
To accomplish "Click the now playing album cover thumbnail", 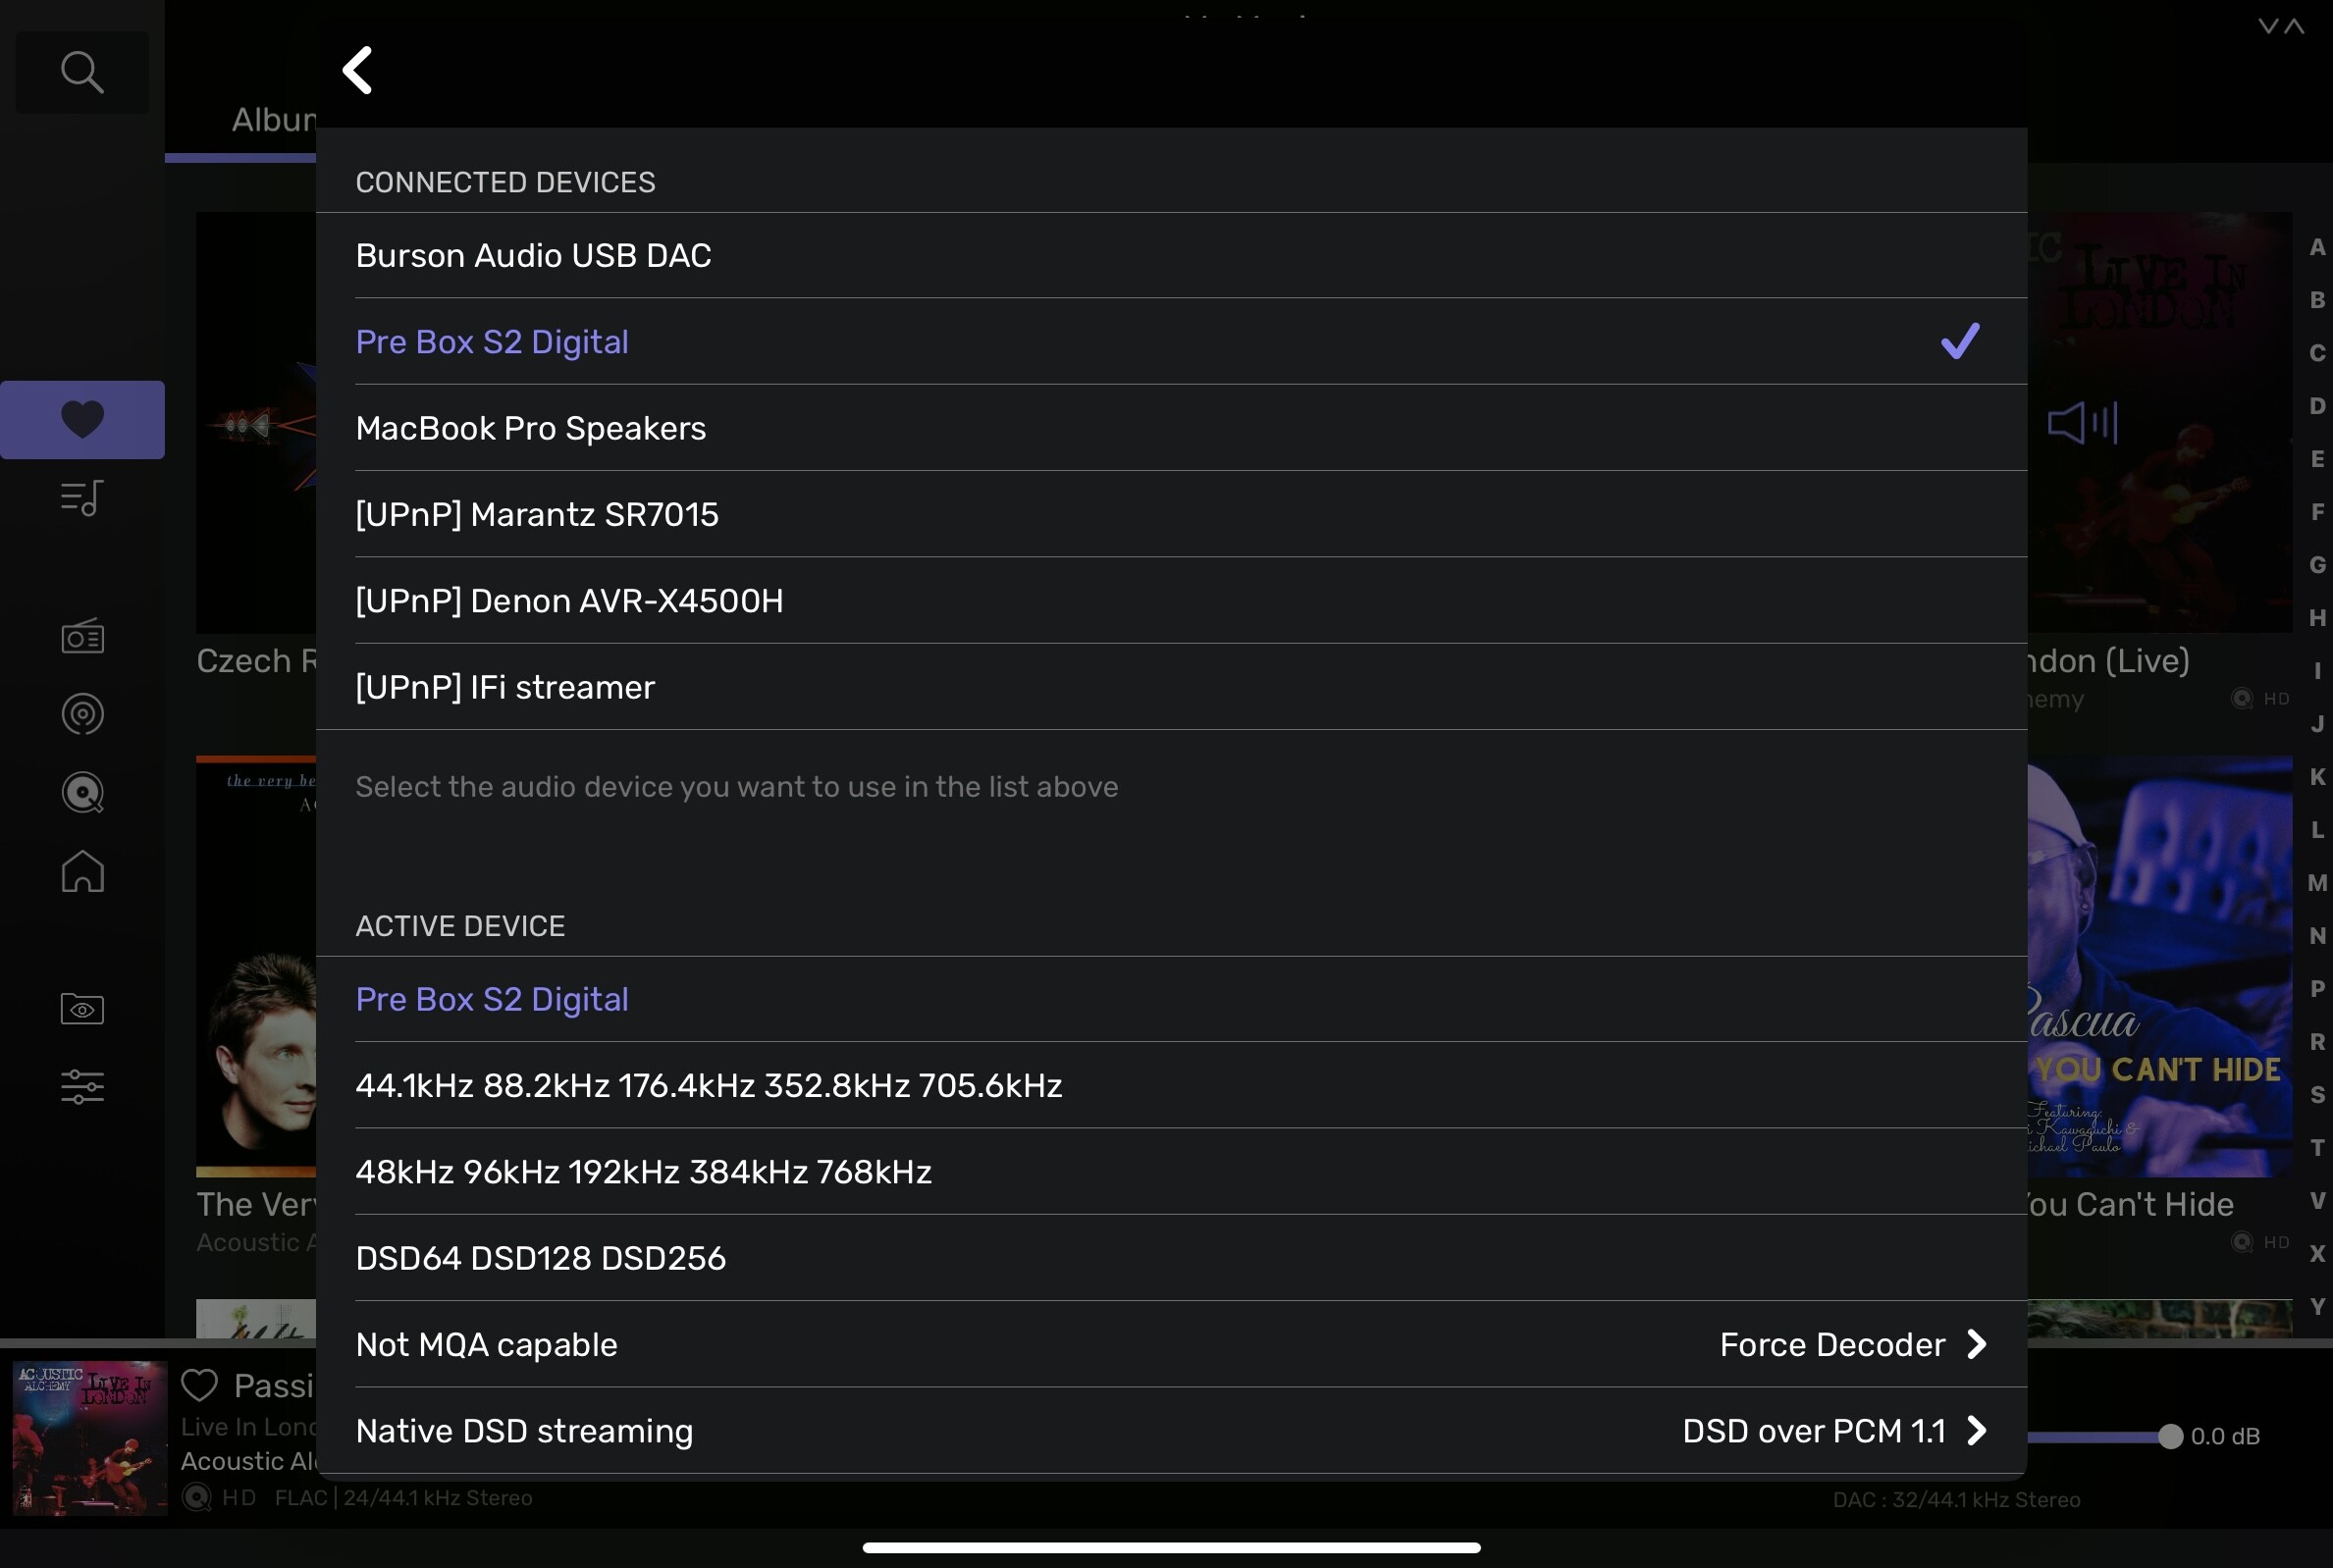I will pos(90,1437).
